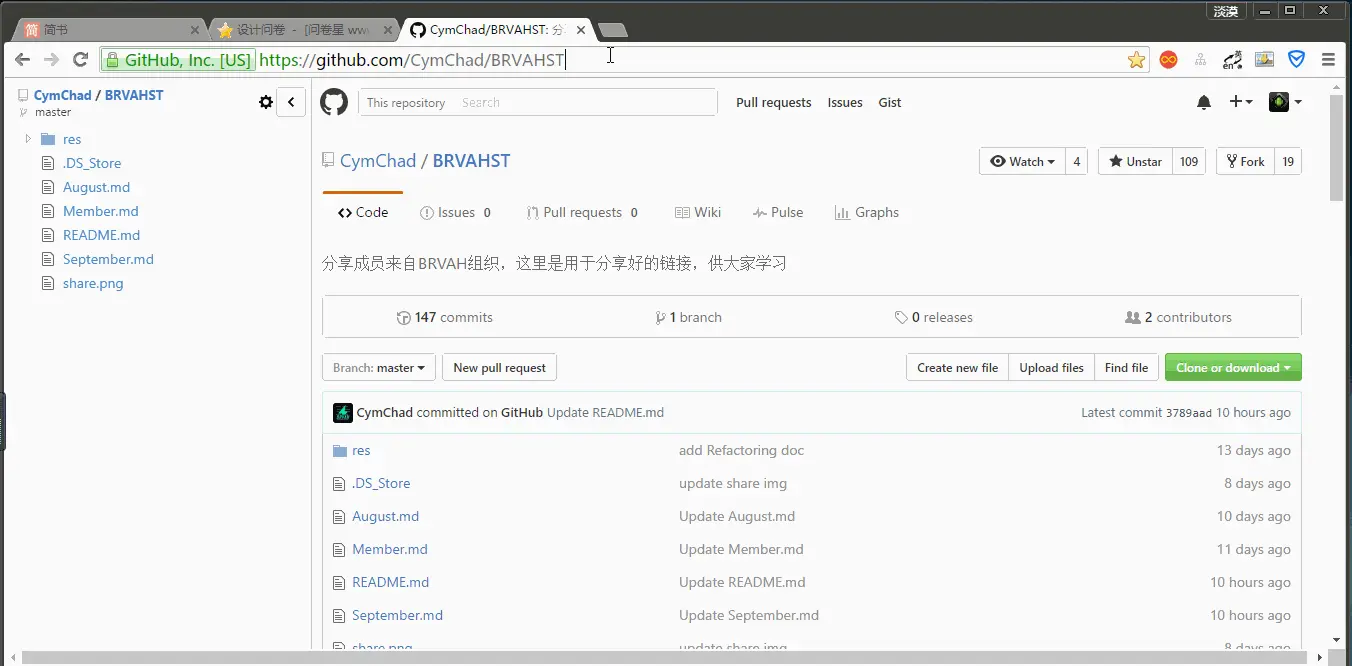
Task: Click the commit author avatar
Action: tap(343, 412)
